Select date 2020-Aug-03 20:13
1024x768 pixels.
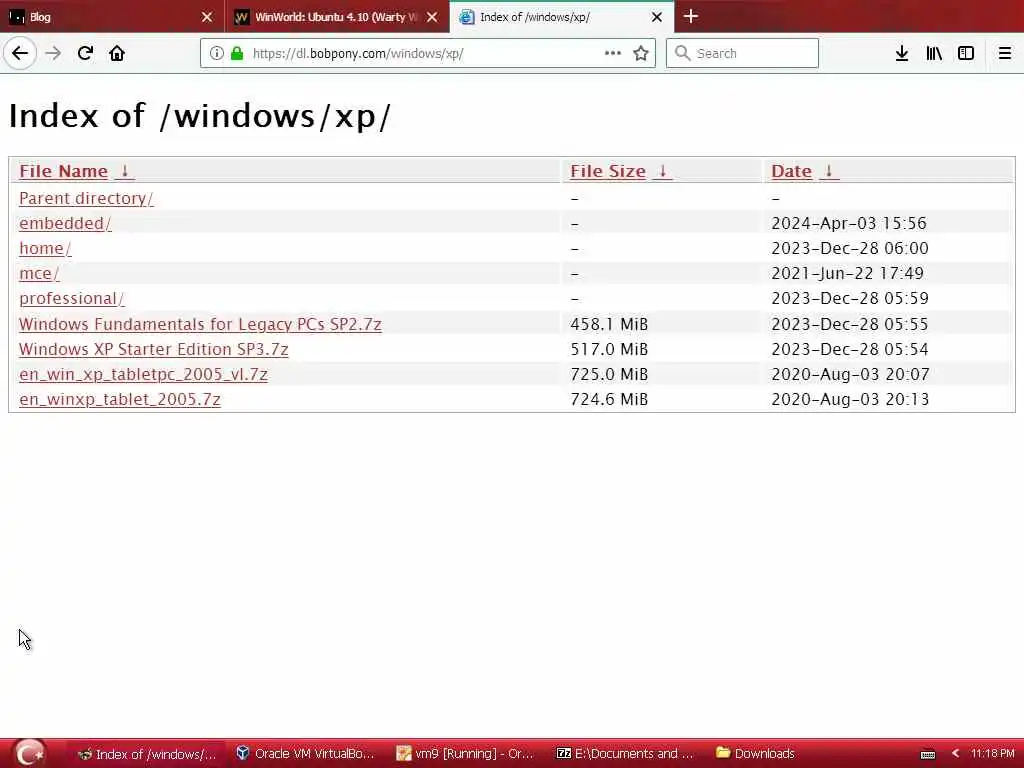pyautogui.click(x=850, y=399)
